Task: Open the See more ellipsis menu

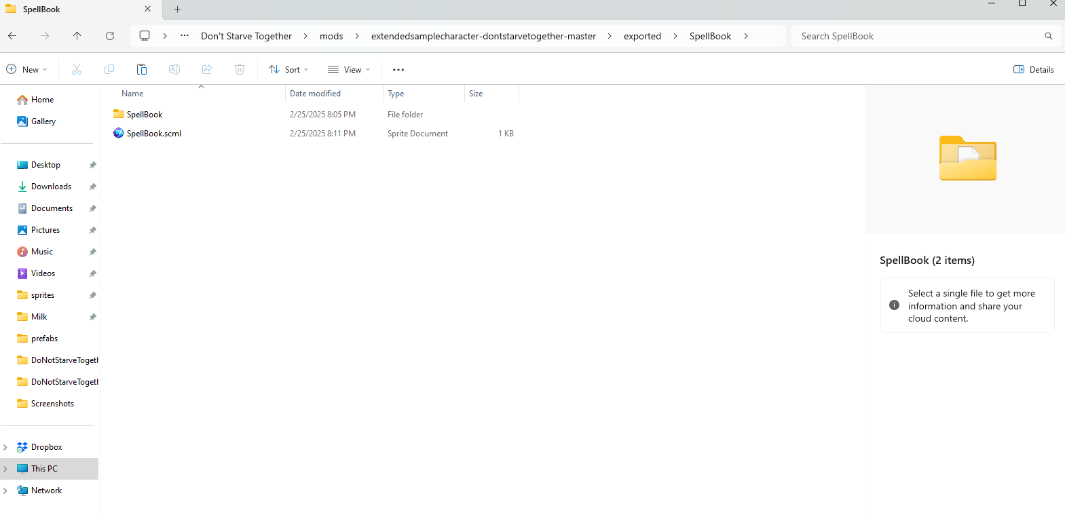Action: [398, 70]
